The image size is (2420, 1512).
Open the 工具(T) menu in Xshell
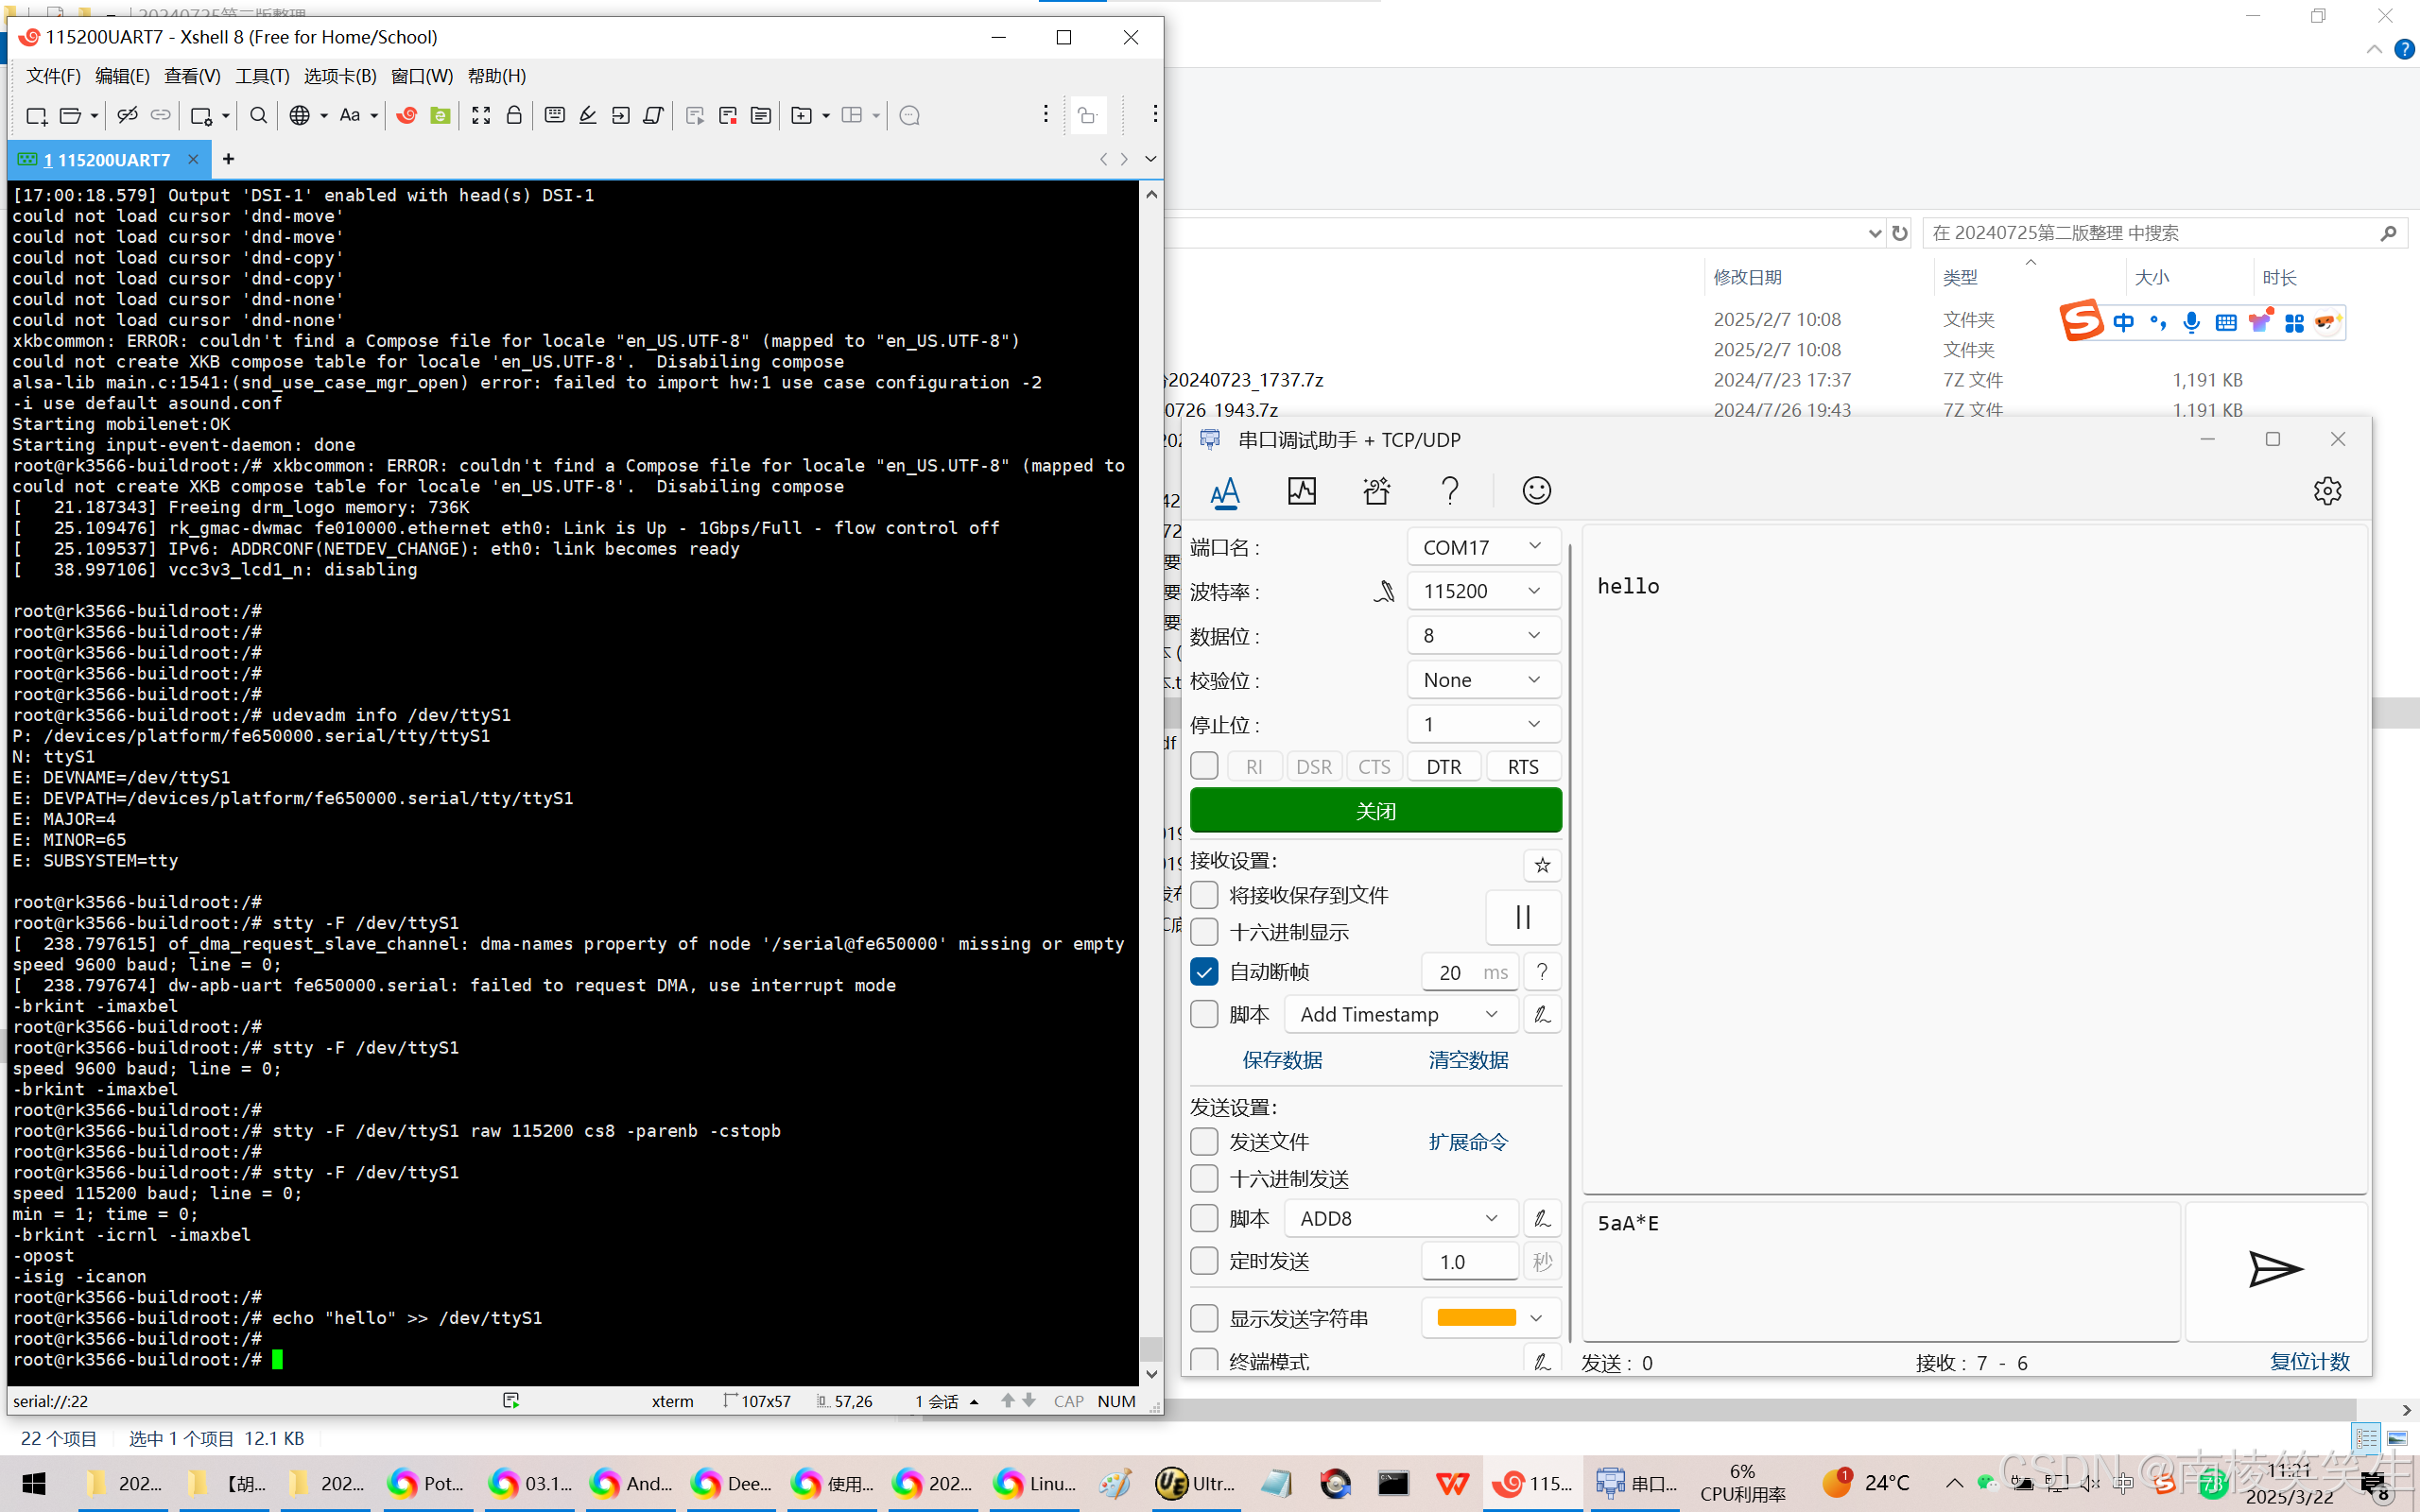(x=262, y=76)
